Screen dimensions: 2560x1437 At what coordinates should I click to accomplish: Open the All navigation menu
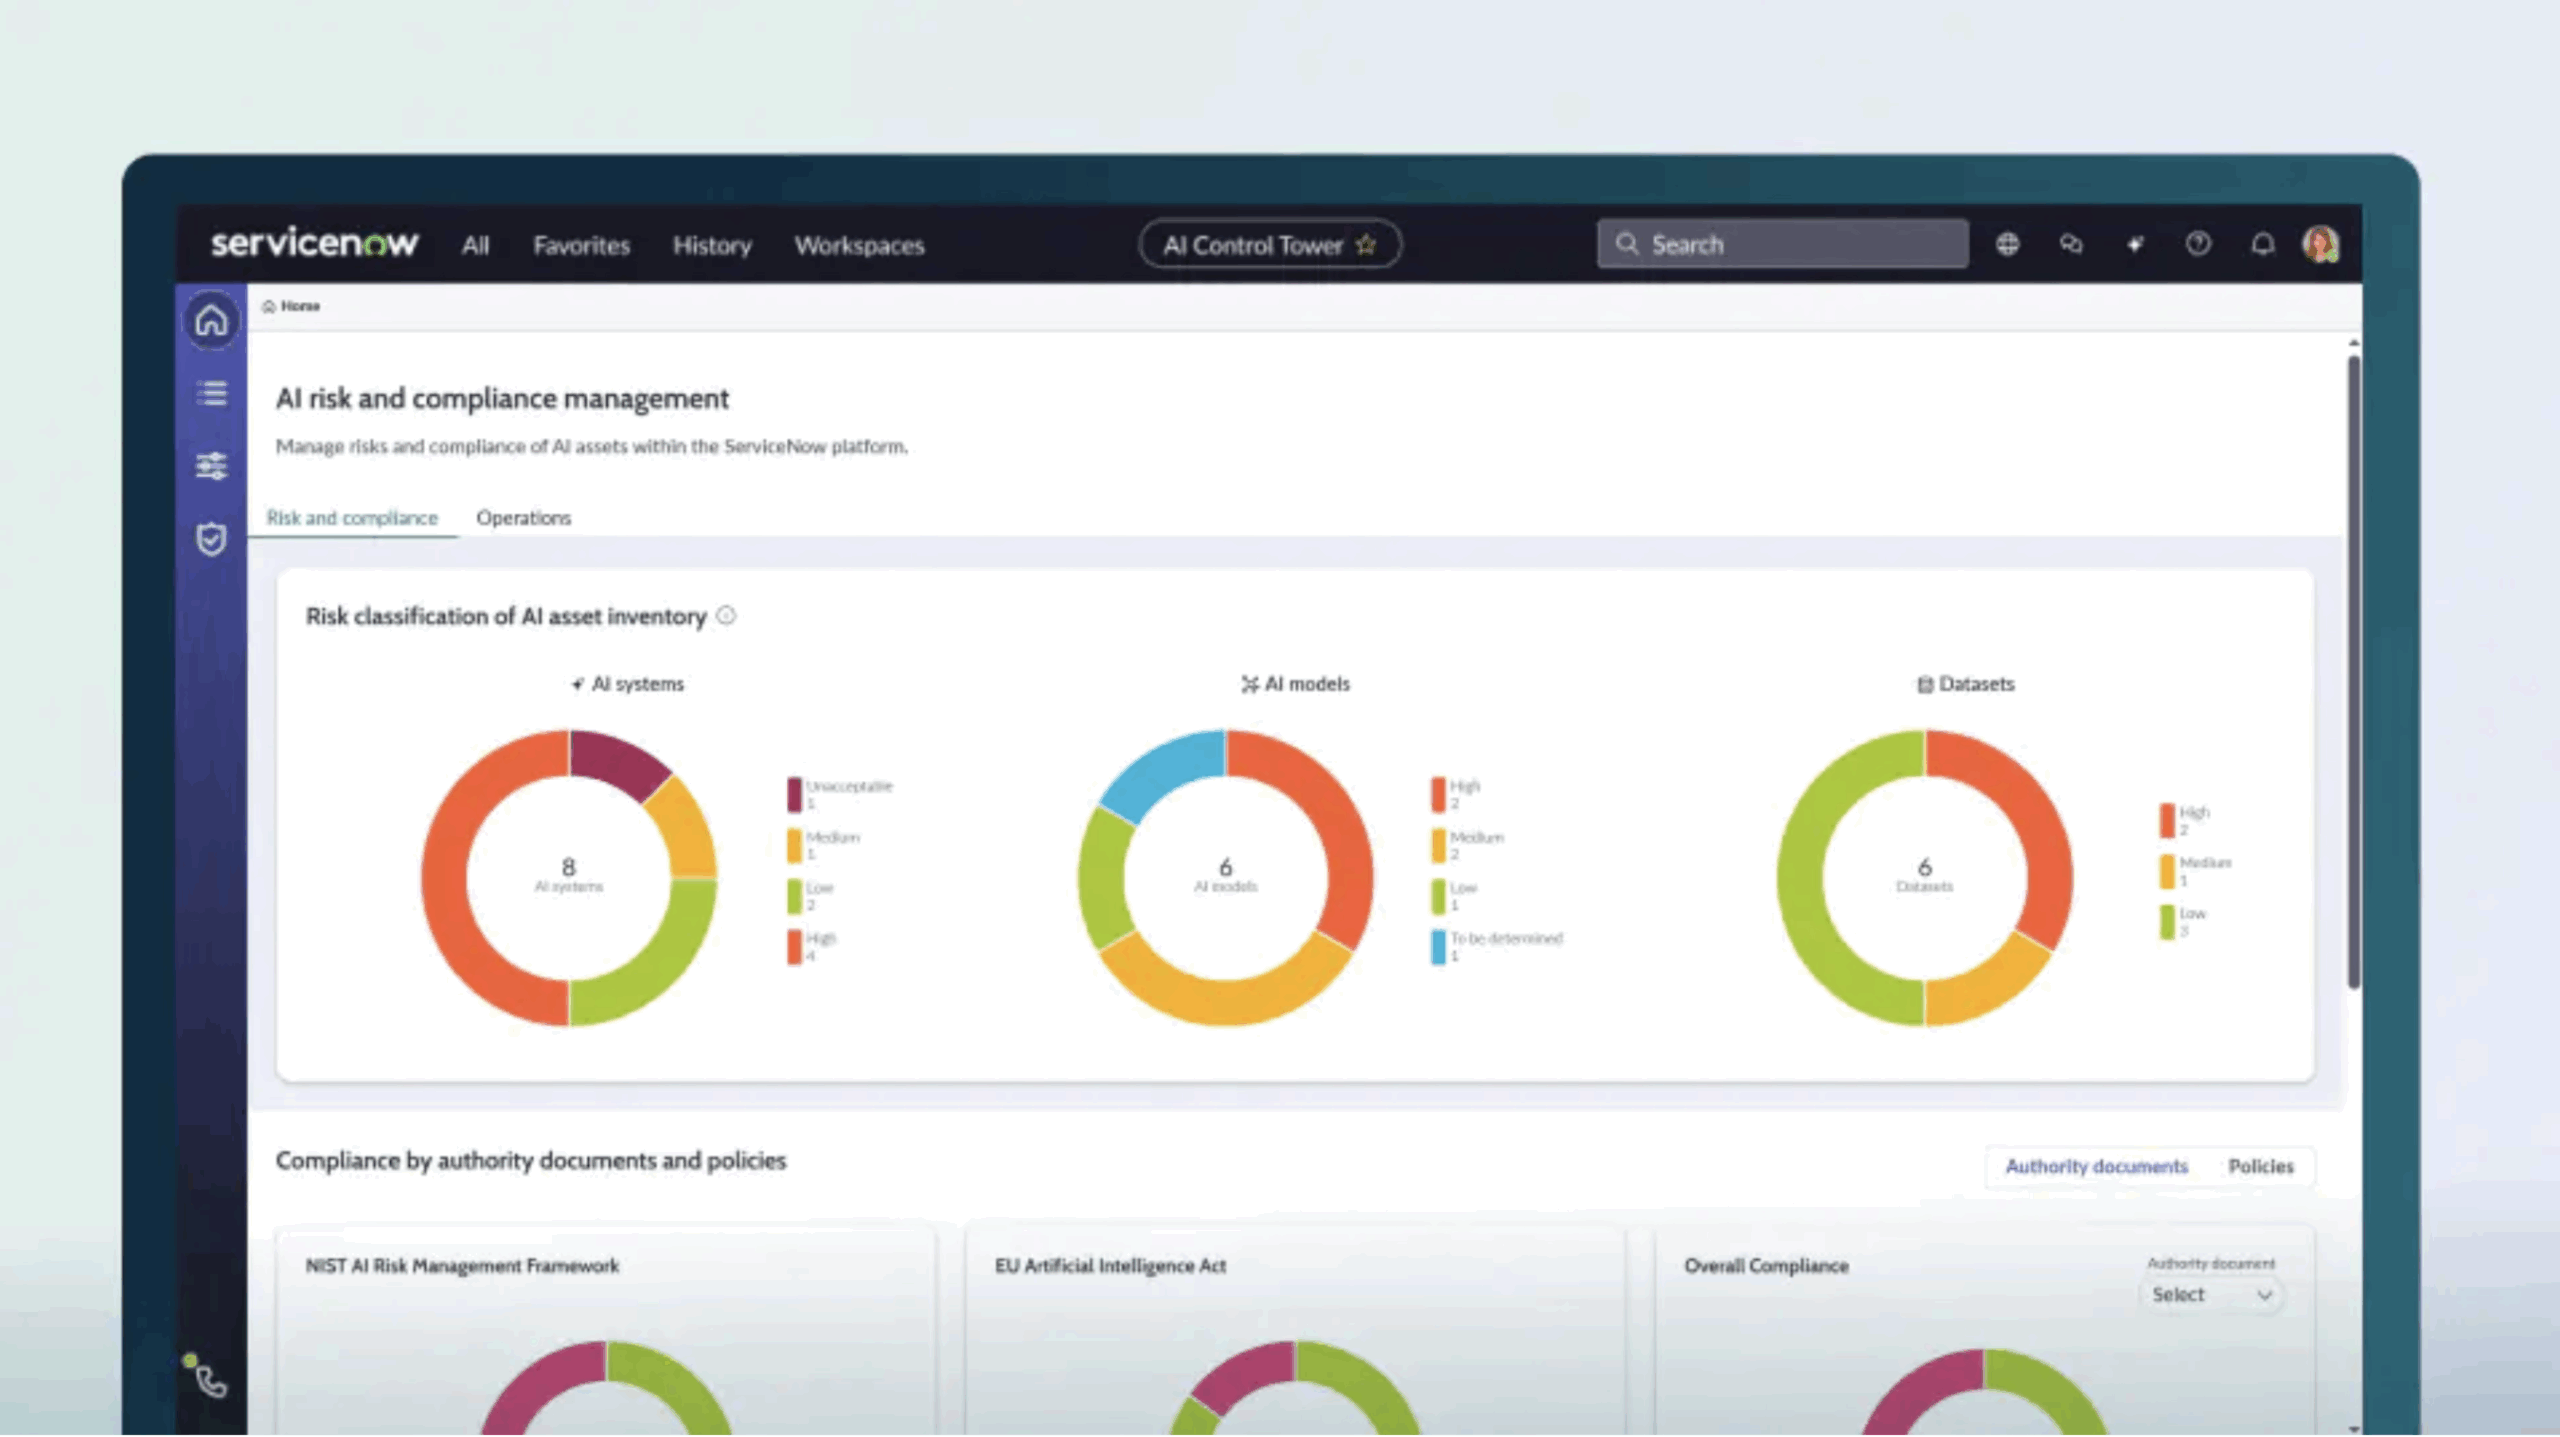coord(475,245)
